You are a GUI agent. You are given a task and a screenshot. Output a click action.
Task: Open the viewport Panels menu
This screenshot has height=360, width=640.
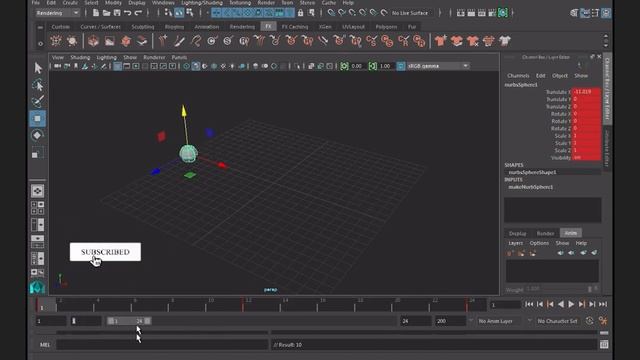point(179,57)
